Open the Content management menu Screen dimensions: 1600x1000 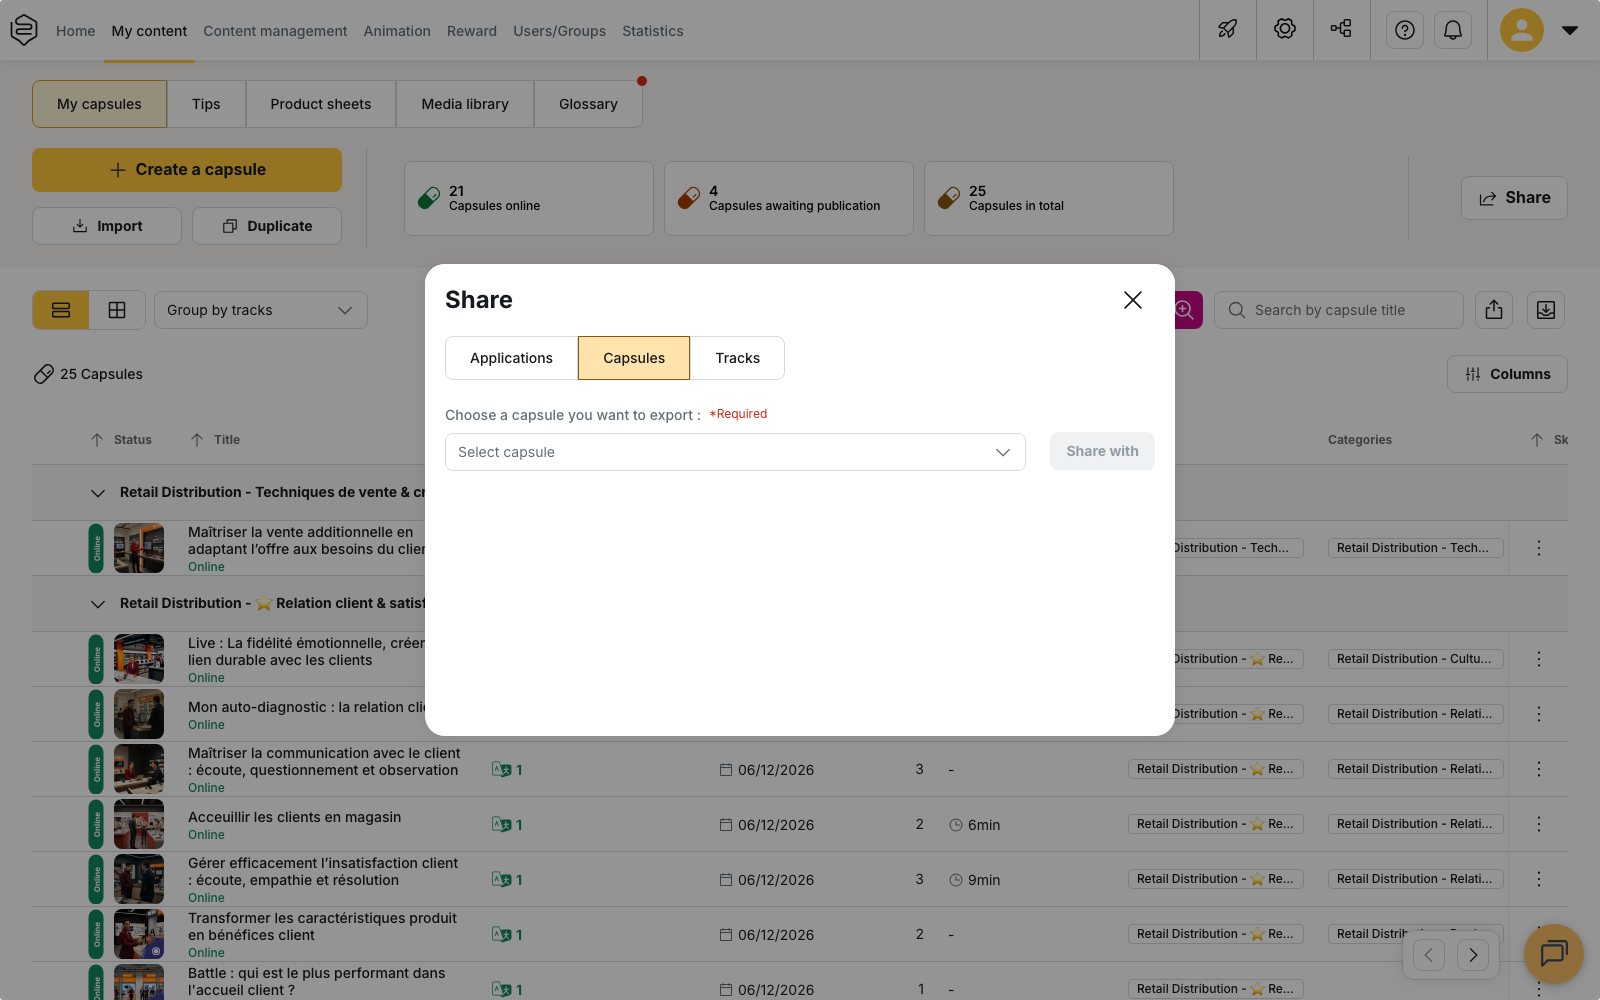coord(275,31)
